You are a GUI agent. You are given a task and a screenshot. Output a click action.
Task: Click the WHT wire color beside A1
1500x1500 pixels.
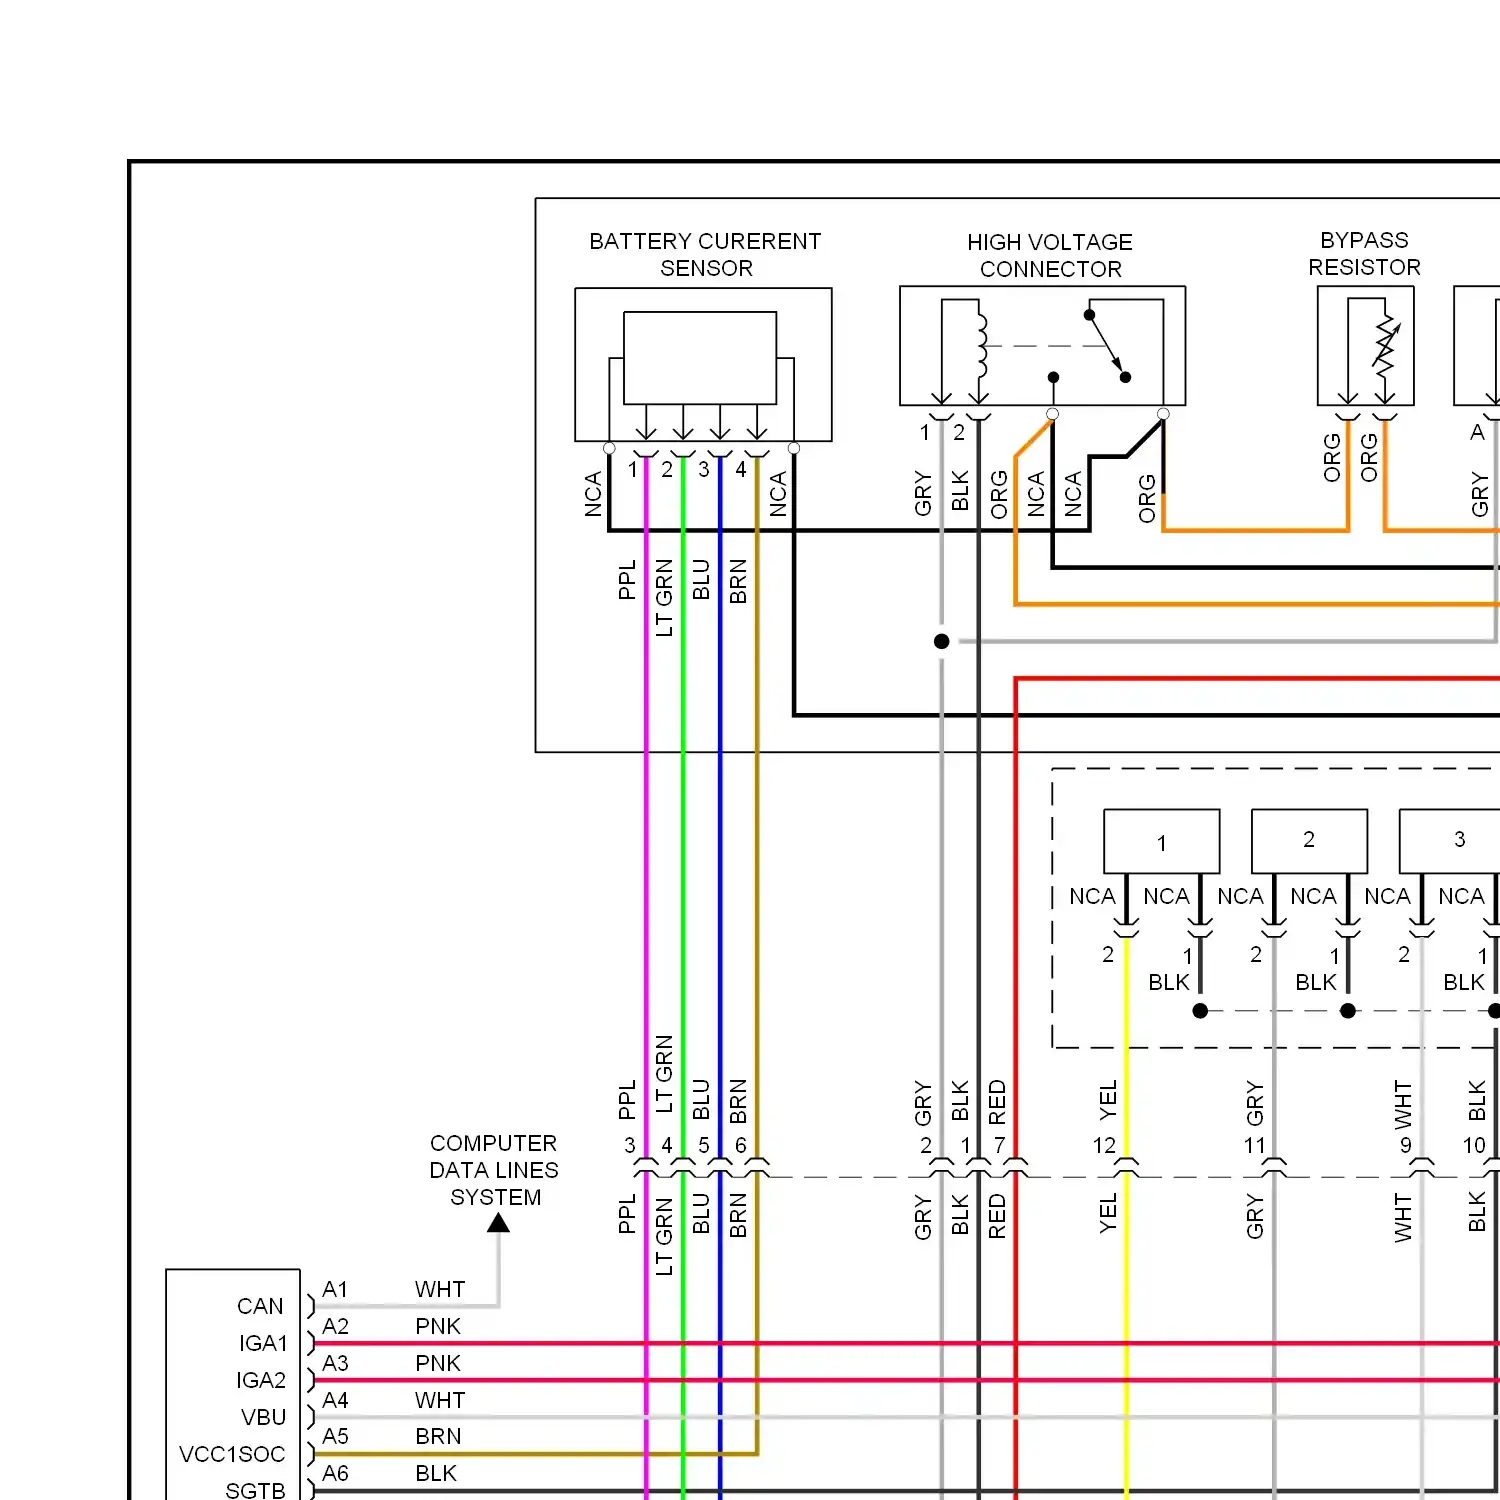(440, 1289)
